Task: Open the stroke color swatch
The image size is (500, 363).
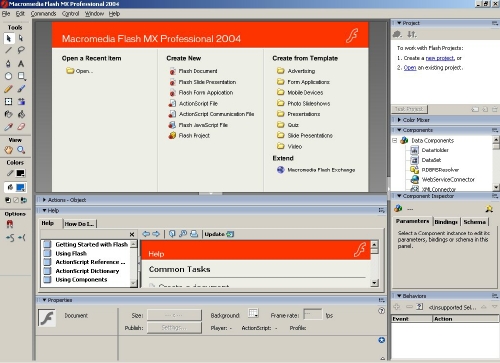Action: pyautogui.click(x=20, y=173)
